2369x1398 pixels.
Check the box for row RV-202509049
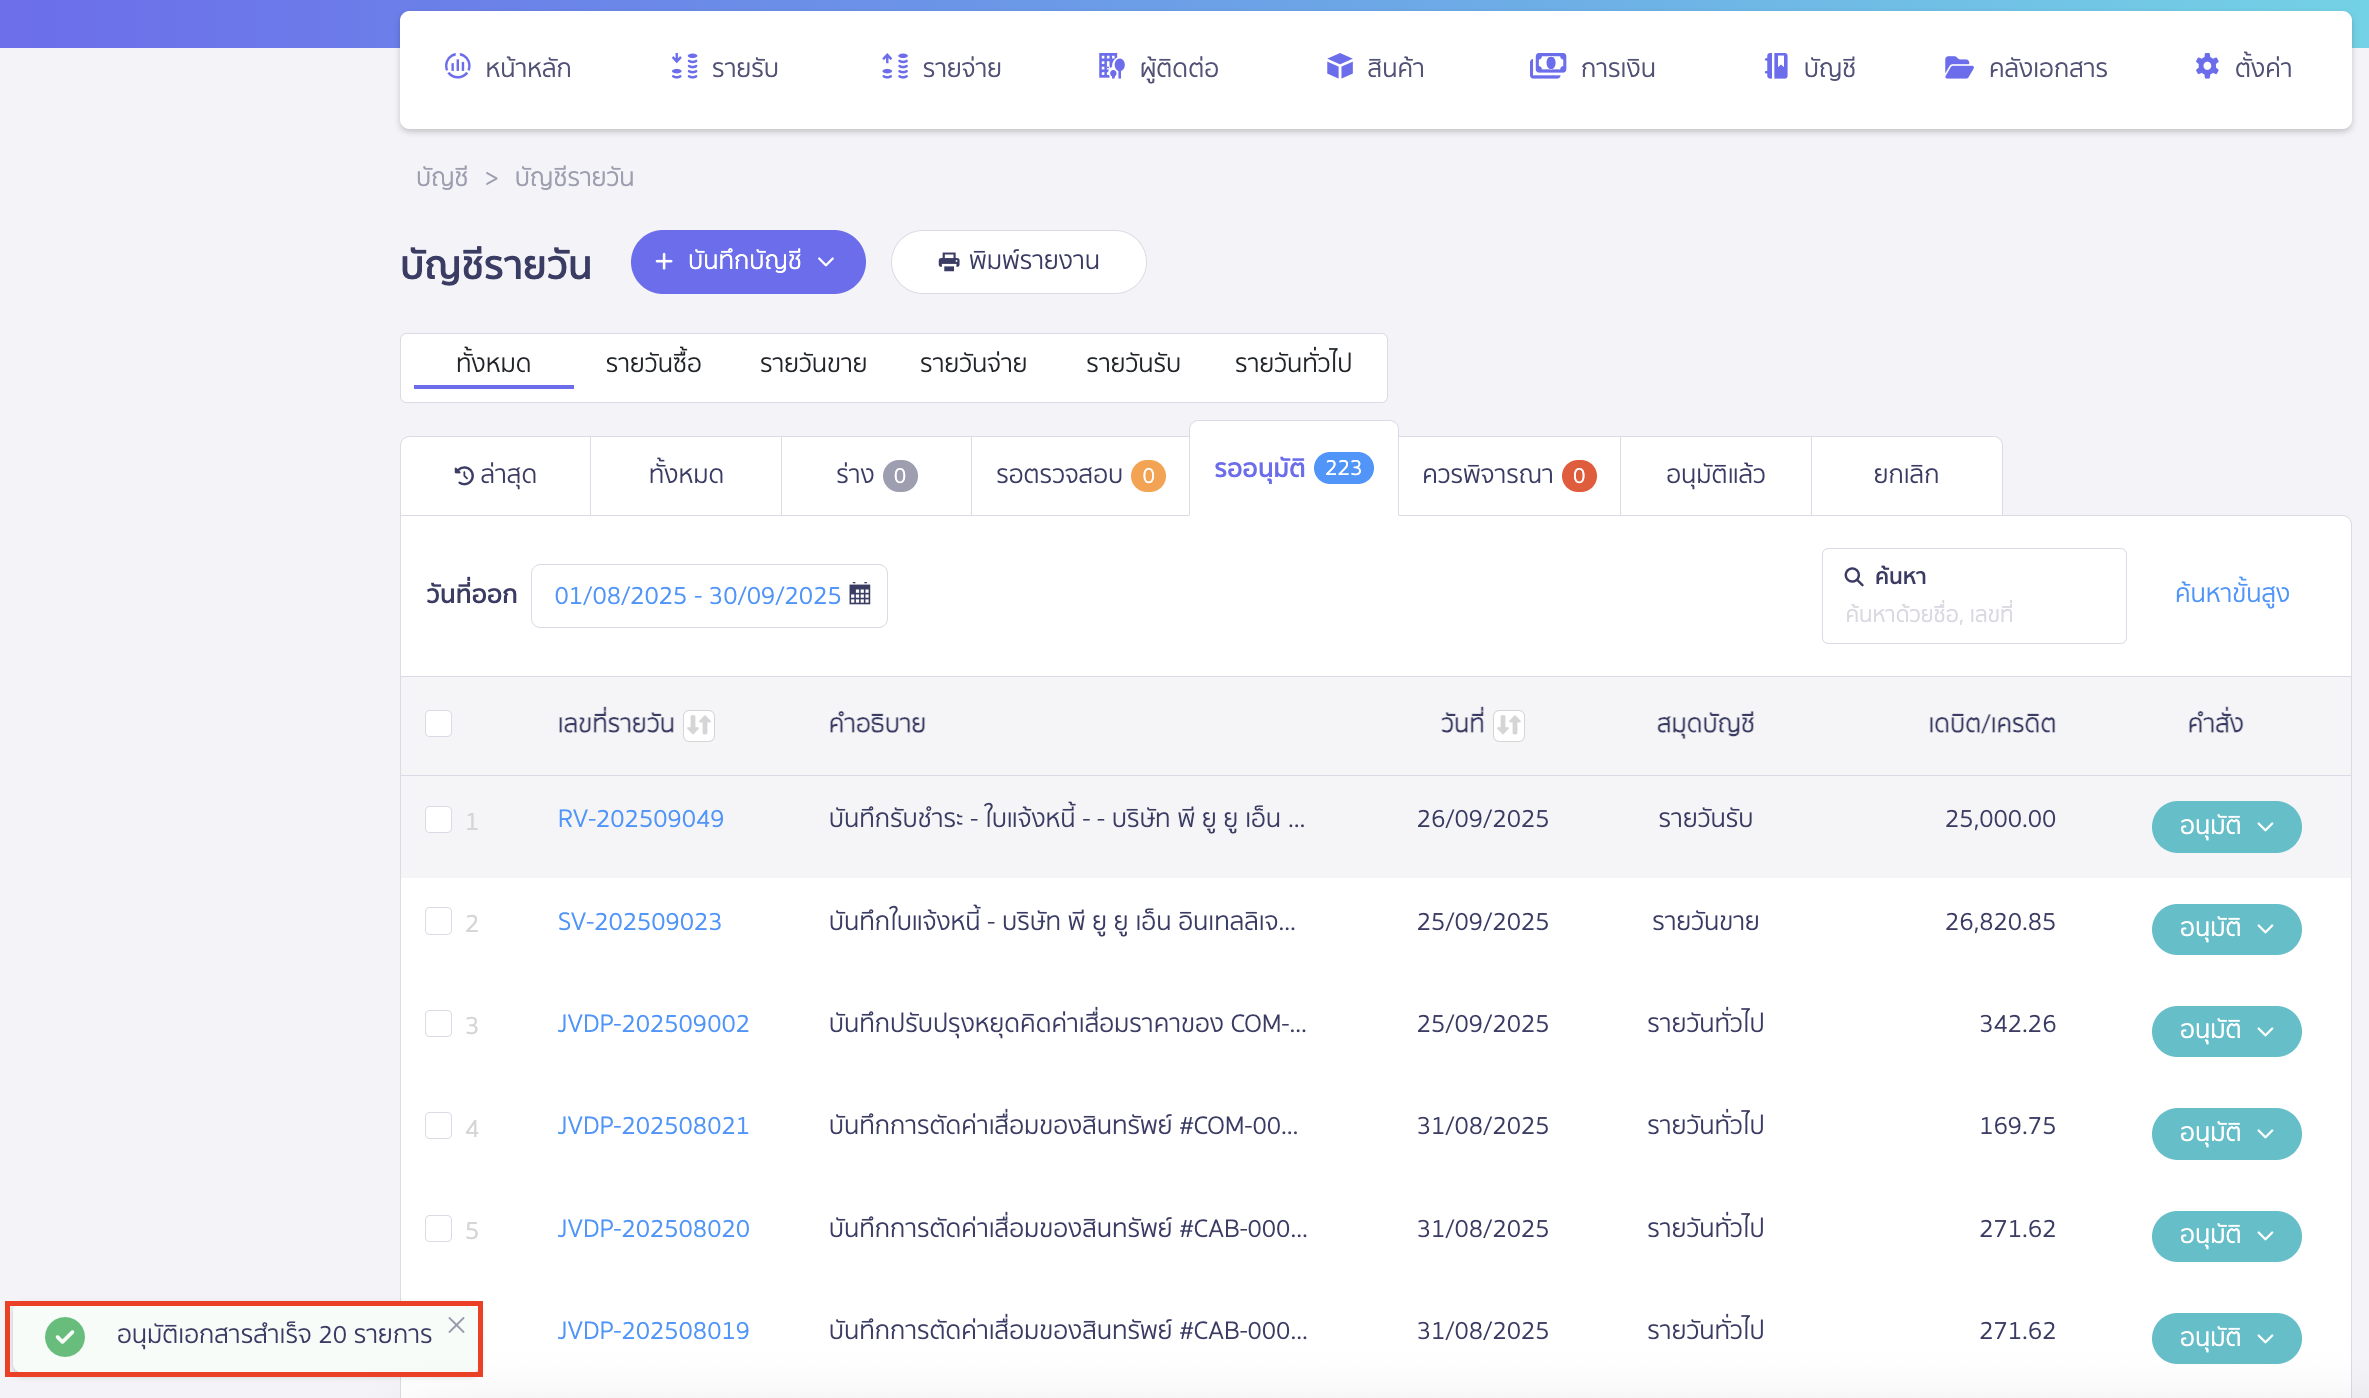coord(438,819)
